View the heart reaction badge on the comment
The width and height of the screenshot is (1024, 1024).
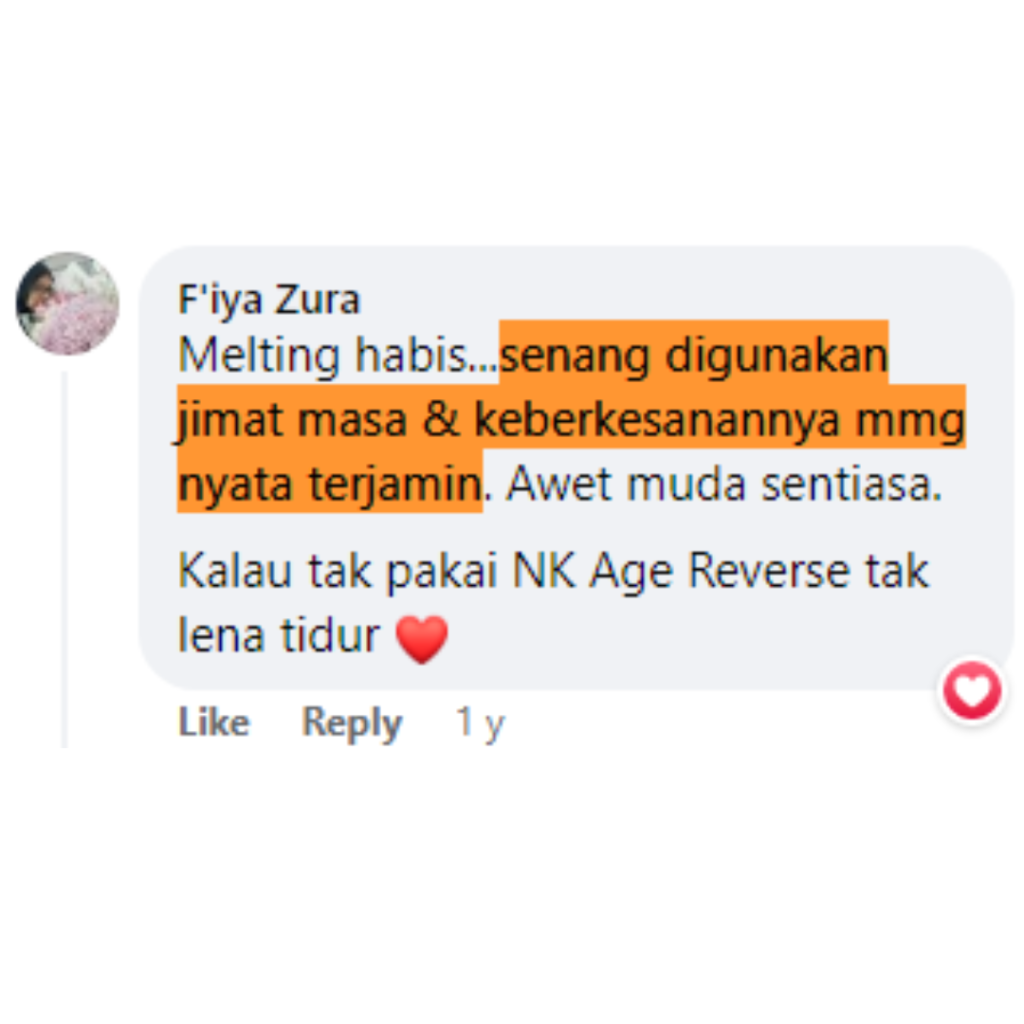click(972, 690)
